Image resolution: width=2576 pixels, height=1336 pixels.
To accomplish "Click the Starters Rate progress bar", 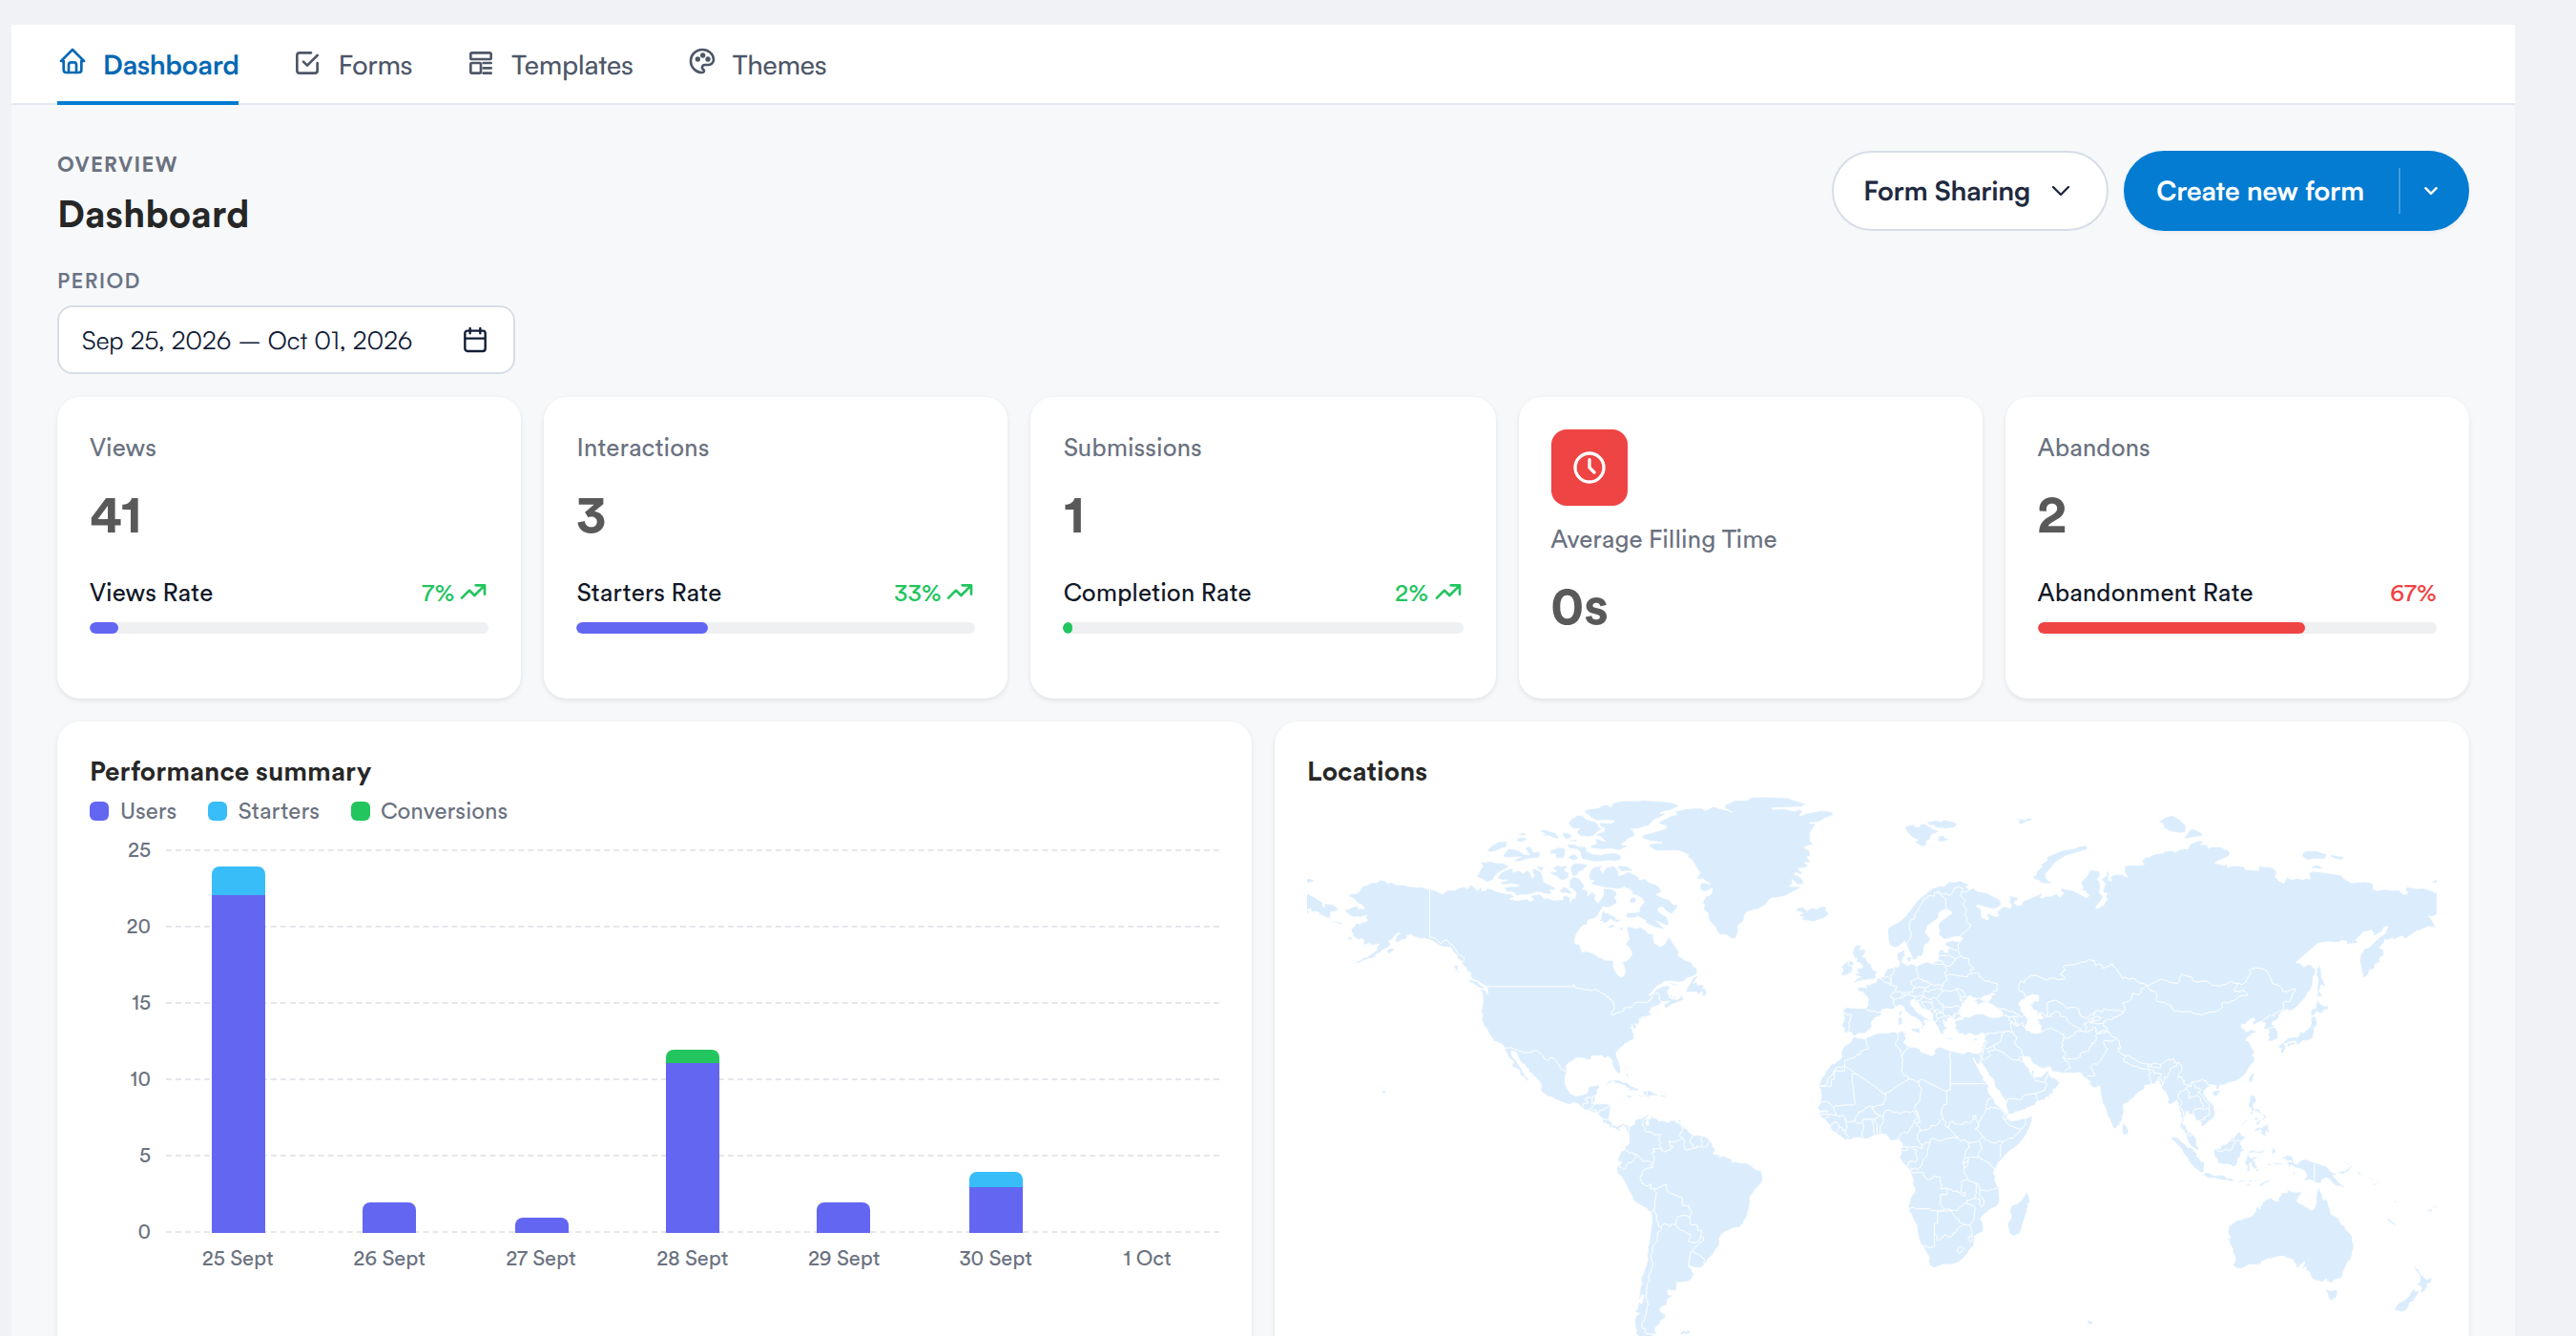I will point(775,628).
